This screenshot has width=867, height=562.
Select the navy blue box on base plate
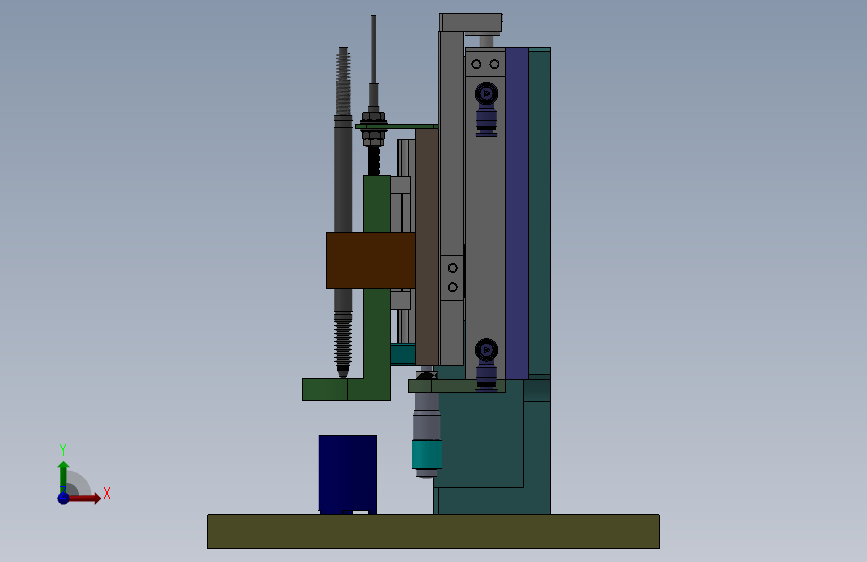click(348, 475)
